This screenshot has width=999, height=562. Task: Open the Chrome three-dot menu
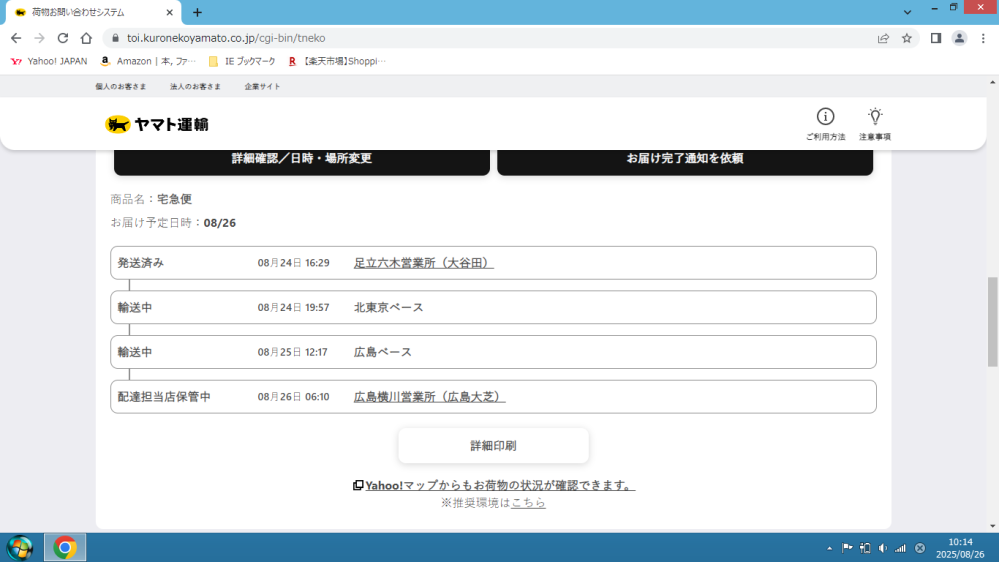983,38
